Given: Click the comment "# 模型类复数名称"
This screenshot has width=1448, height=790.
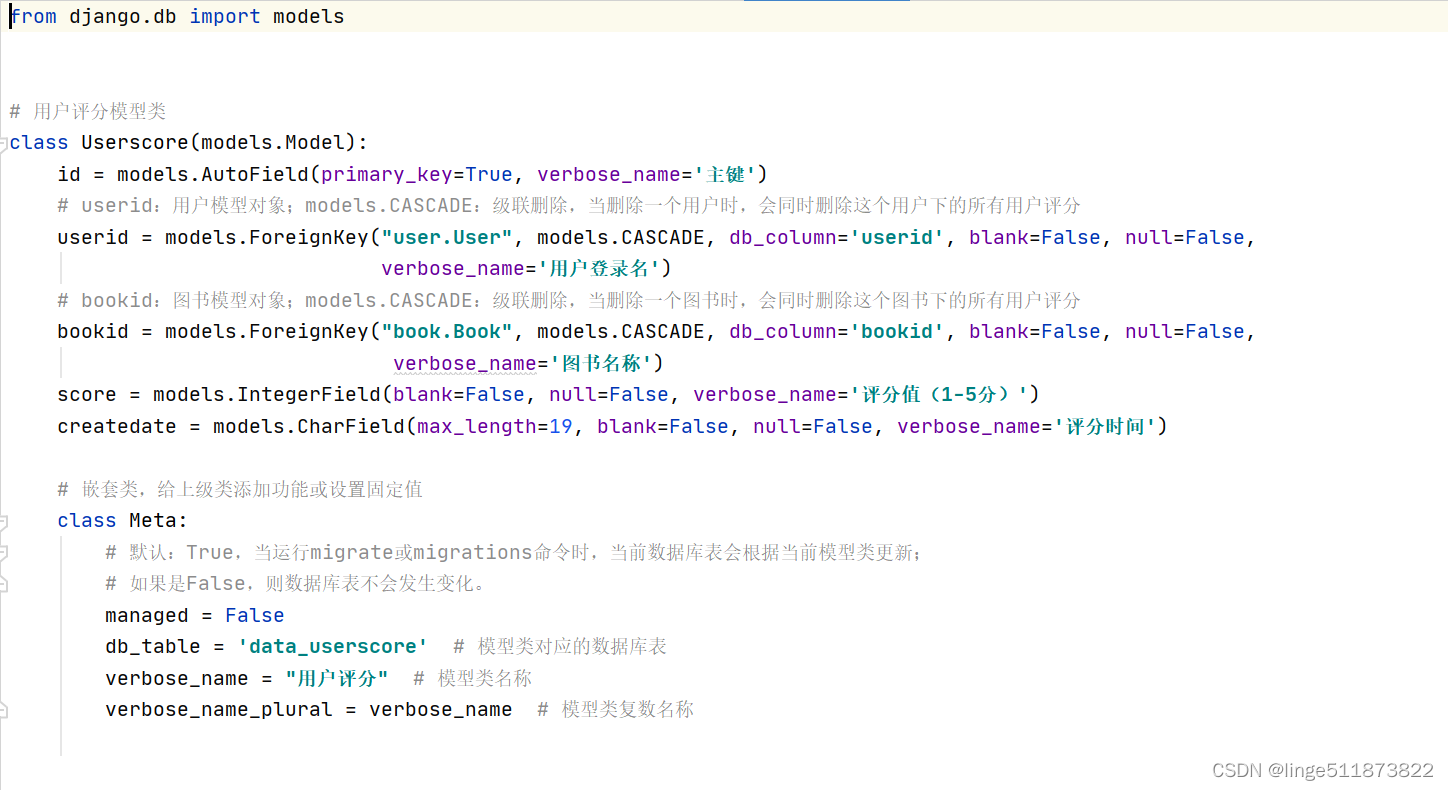Looking at the screenshot, I should tap(616, 709).
